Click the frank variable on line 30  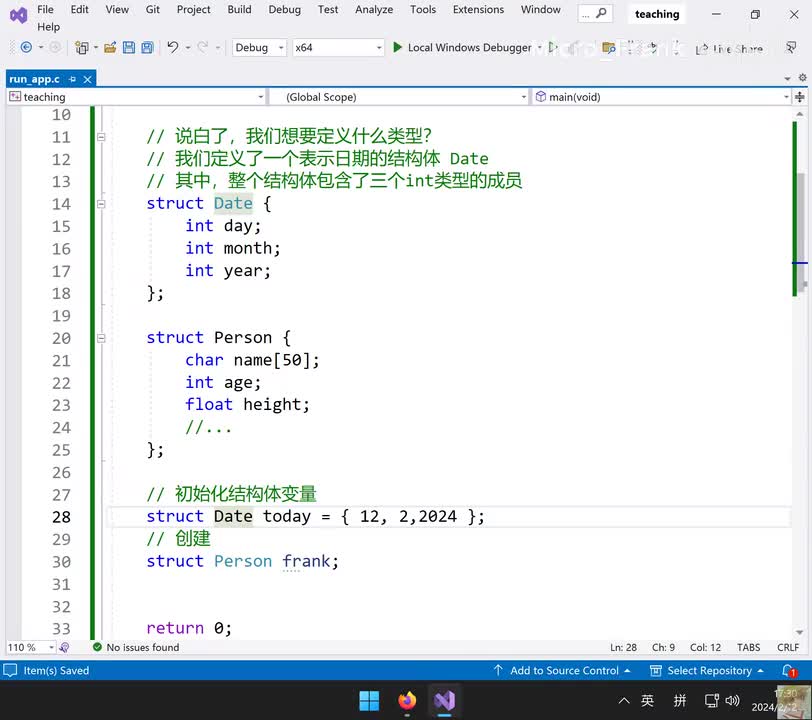click(307, 561)
